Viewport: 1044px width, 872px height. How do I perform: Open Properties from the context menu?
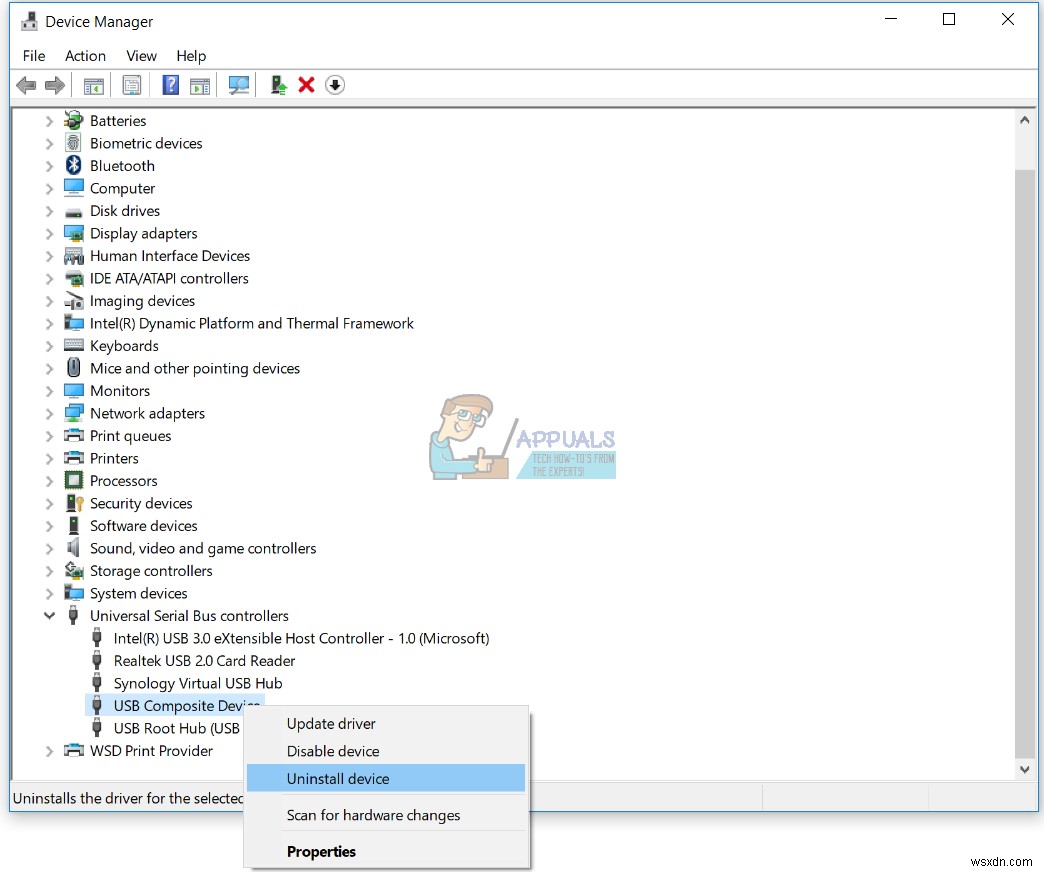click(321, 851)
